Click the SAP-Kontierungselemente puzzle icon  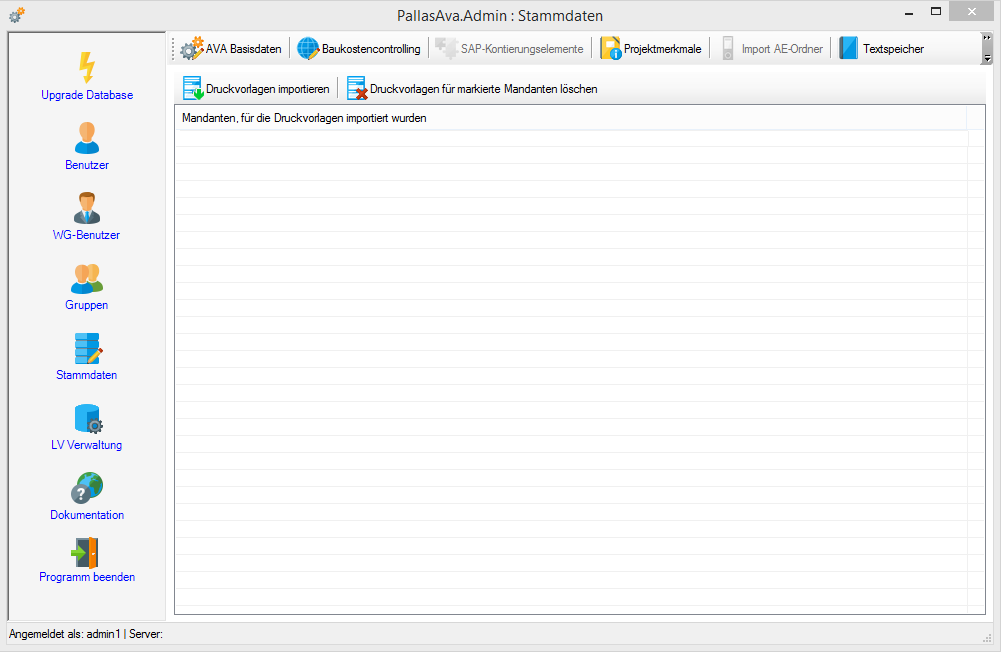(446, 49)
